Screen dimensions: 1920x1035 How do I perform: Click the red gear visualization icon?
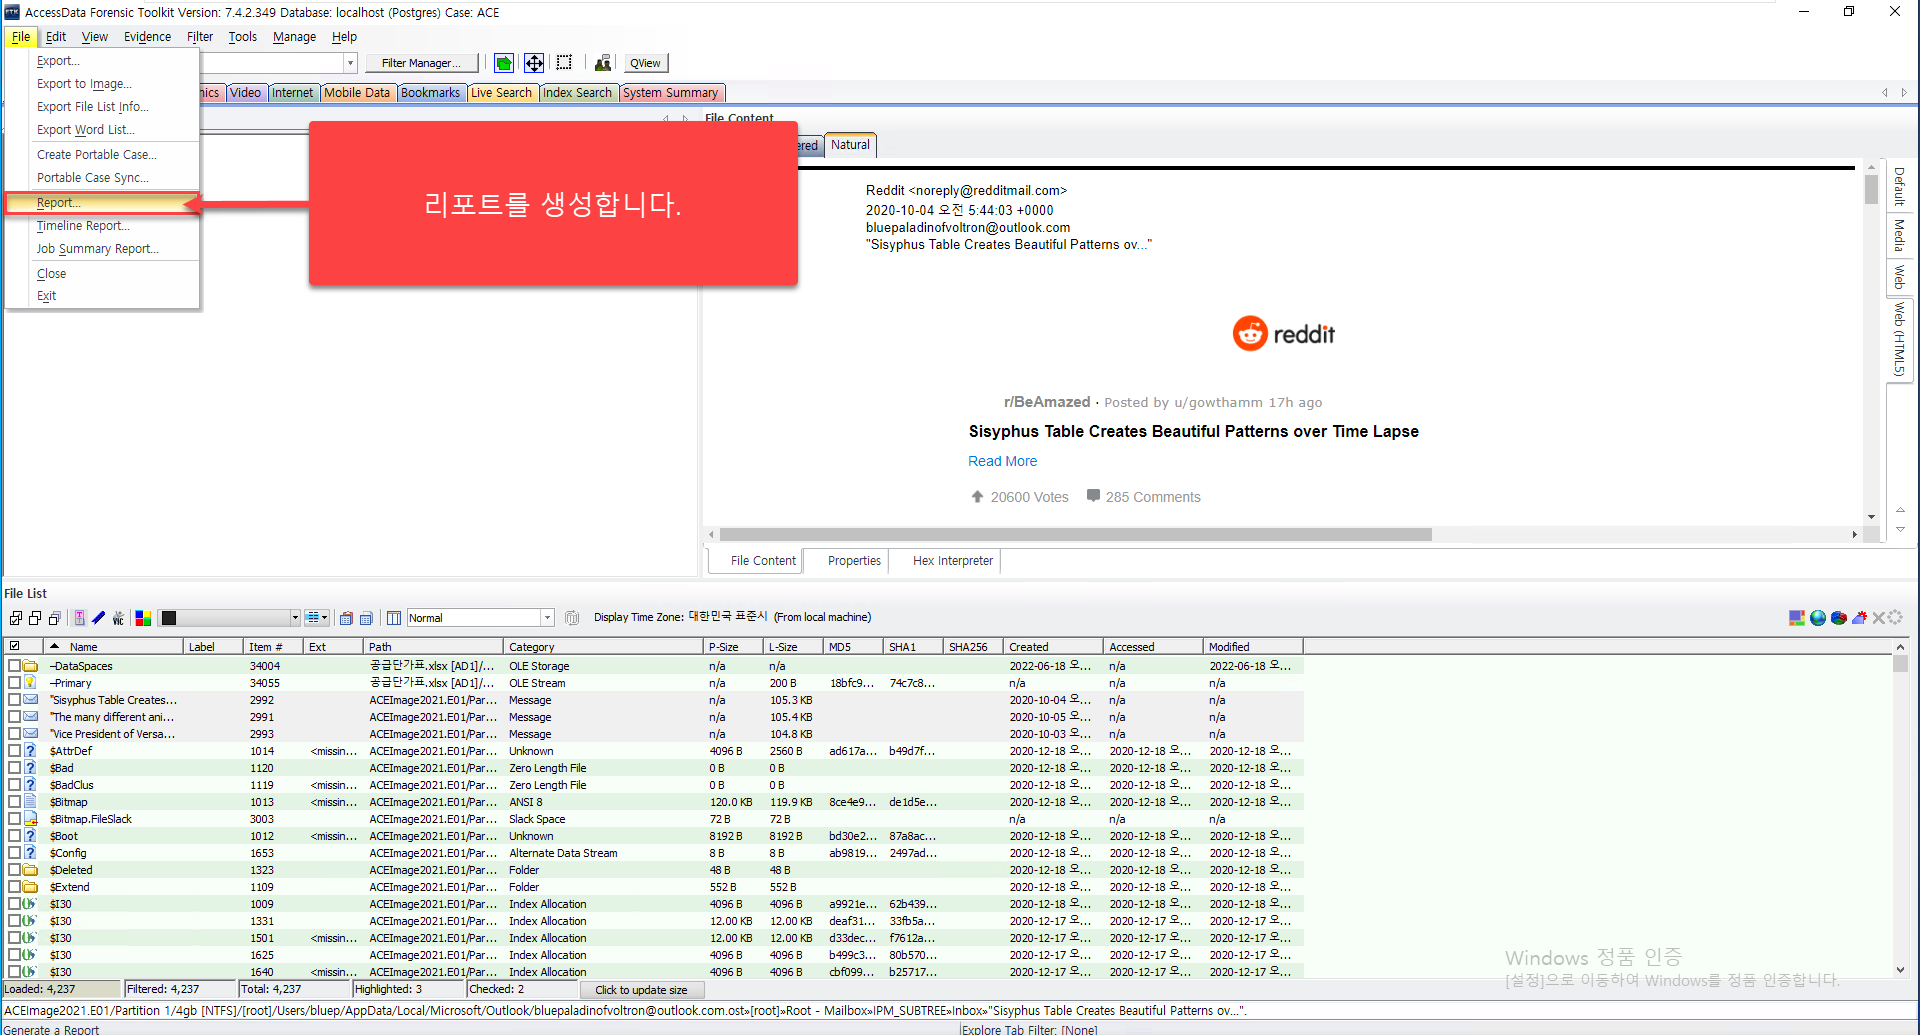1859,618
